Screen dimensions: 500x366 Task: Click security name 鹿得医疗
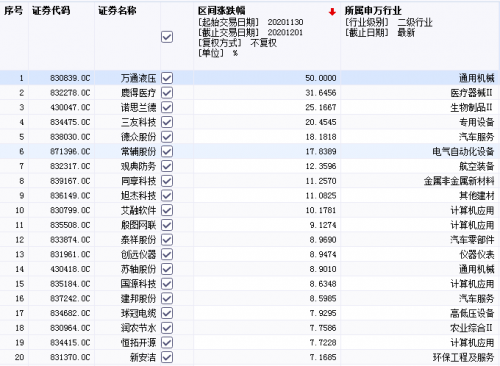click(x=138, y=93)
